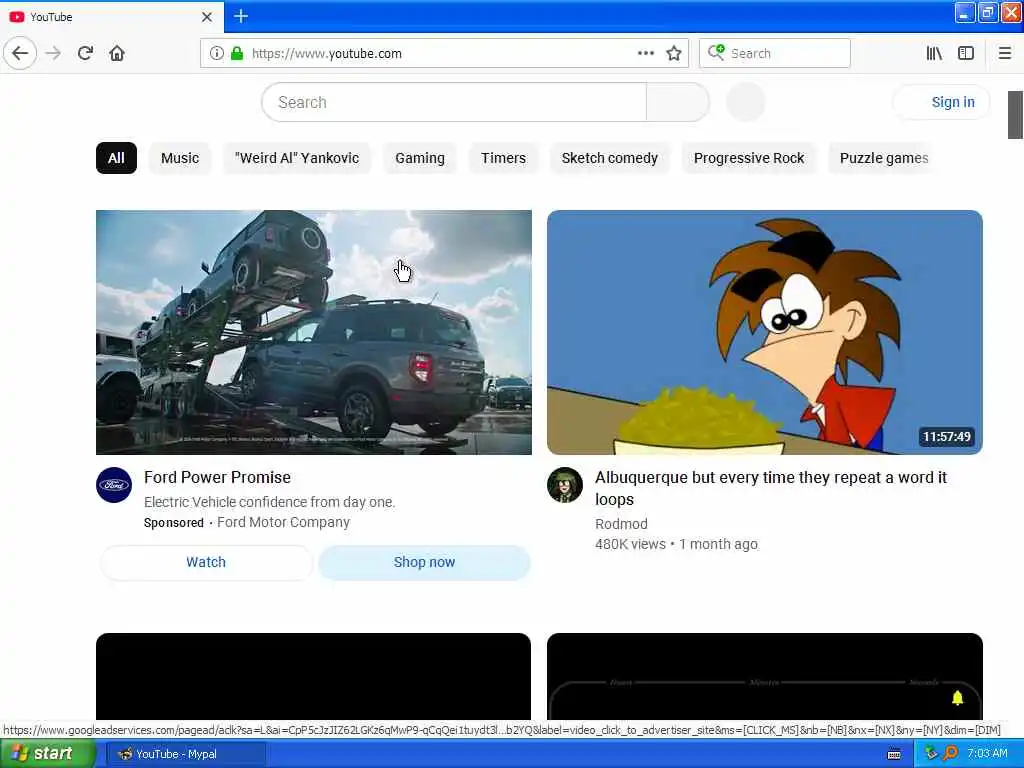Click the 7:03 AM taskbar clock
This screenshot has height=768, width=1024.
(987, 754)
